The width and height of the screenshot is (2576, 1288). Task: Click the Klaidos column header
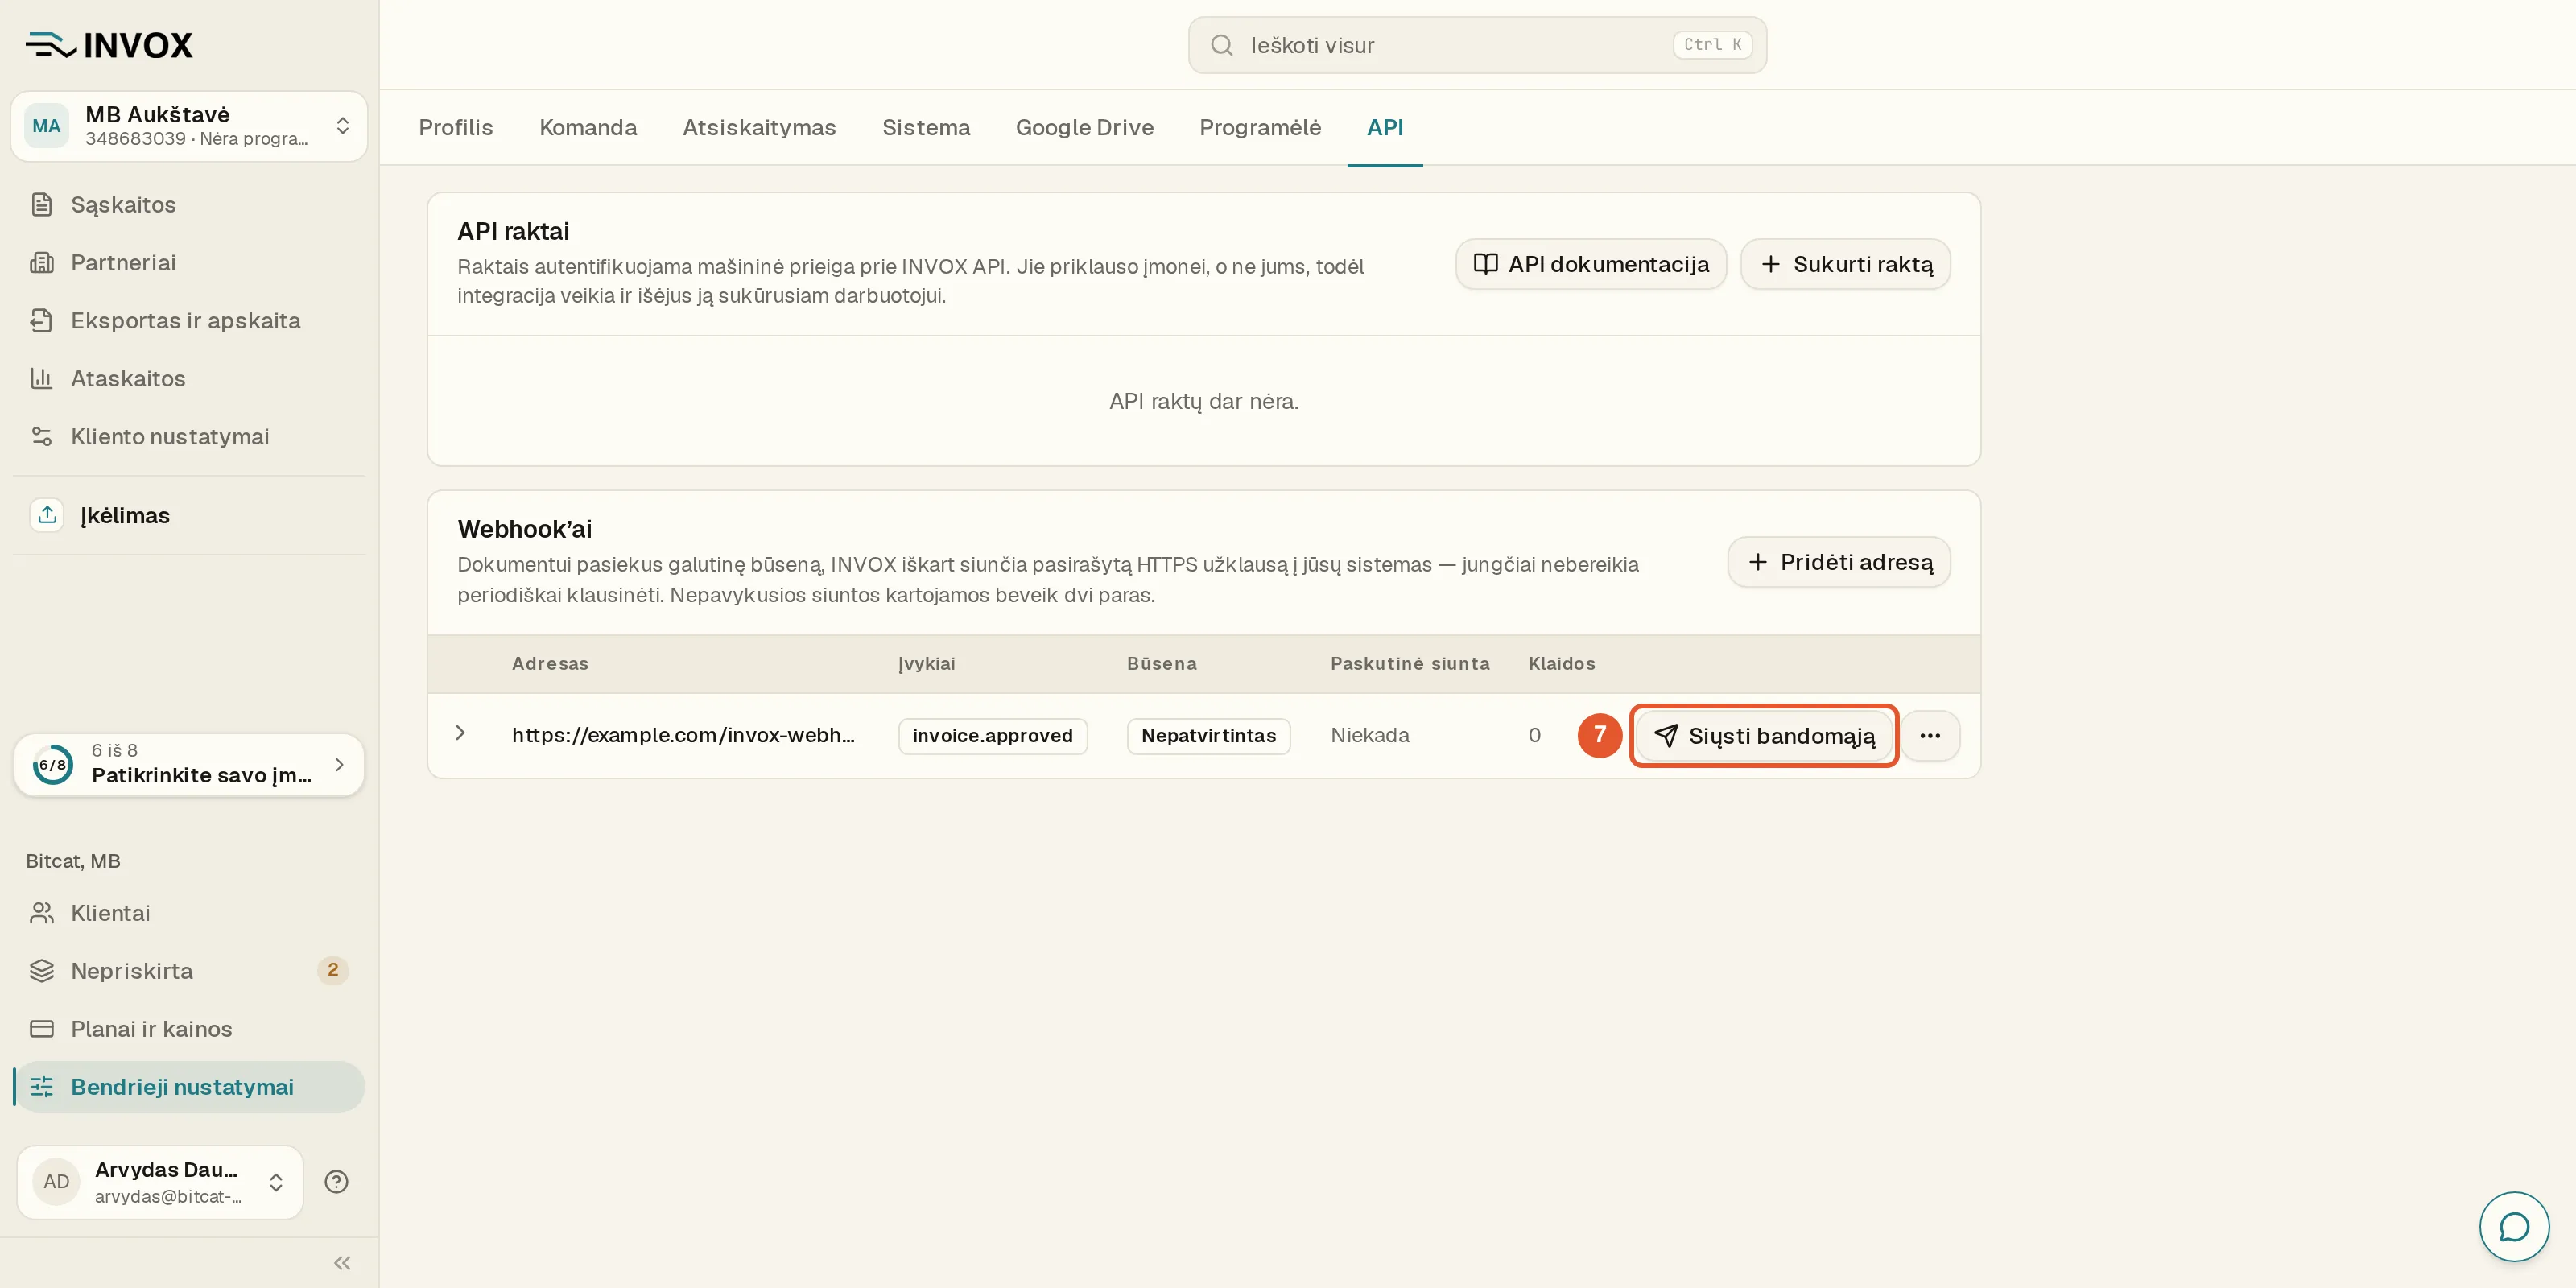1561,663
